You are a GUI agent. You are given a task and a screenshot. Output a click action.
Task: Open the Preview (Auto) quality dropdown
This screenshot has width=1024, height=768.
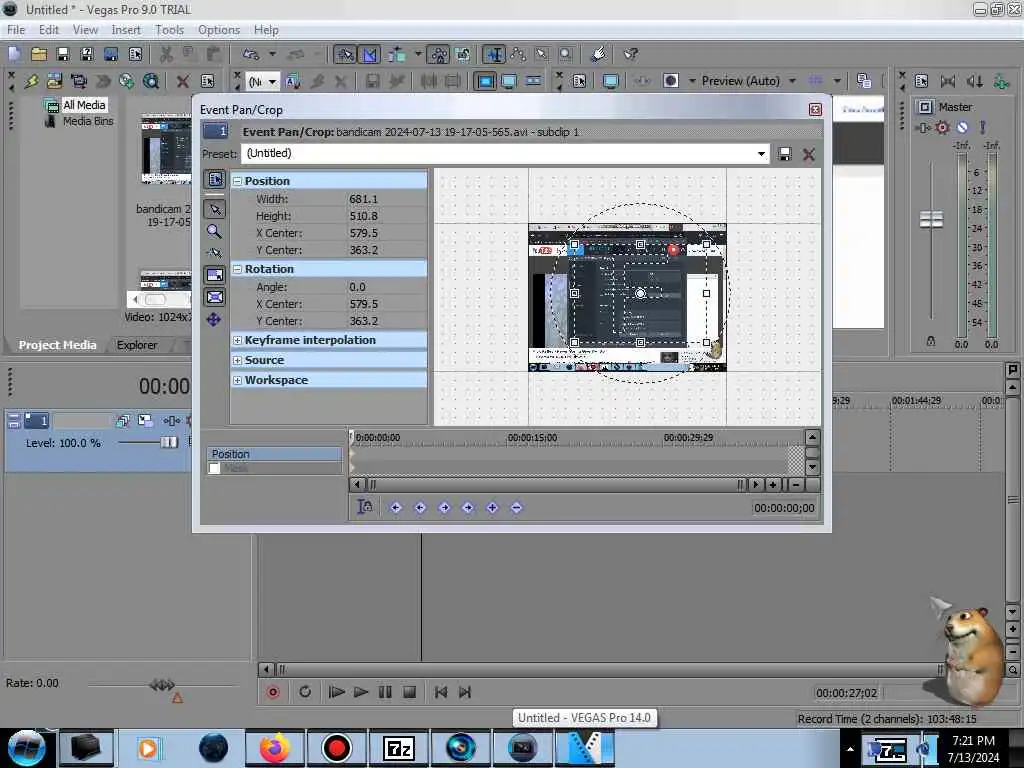point(792,81)
